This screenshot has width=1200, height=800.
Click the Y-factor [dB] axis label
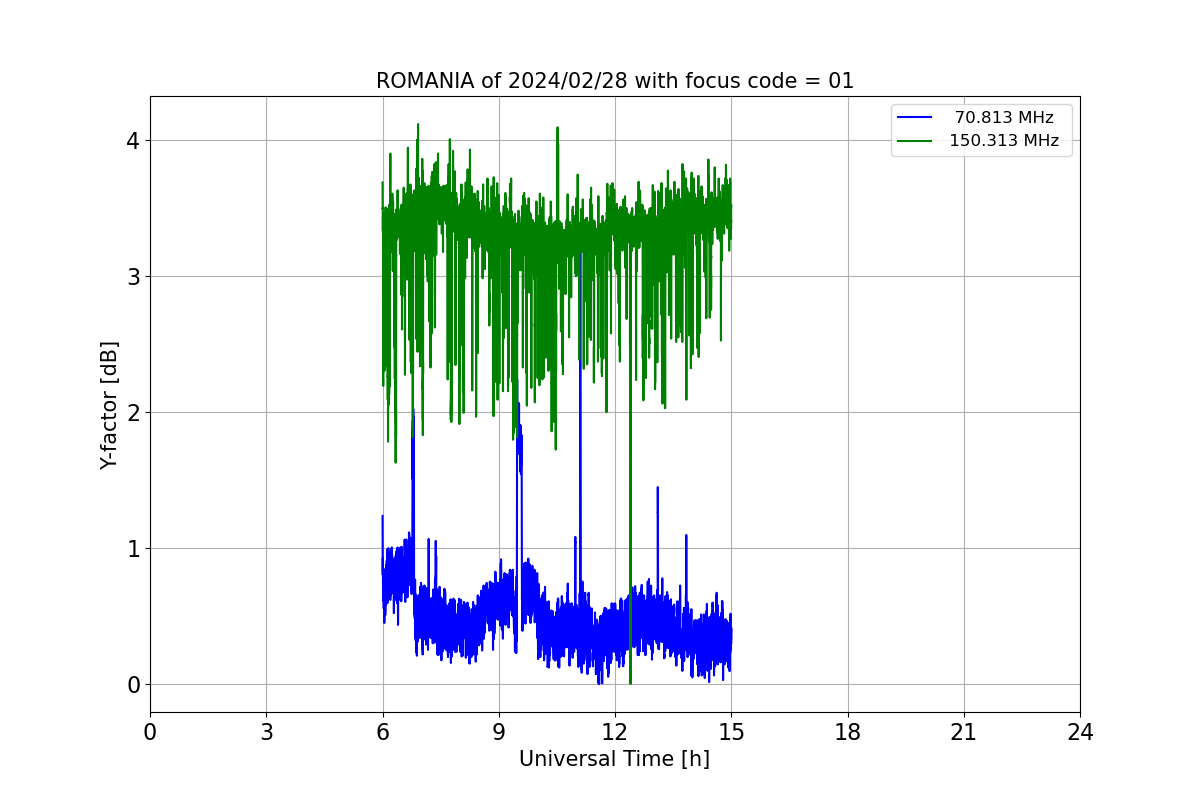pos(109,405)
